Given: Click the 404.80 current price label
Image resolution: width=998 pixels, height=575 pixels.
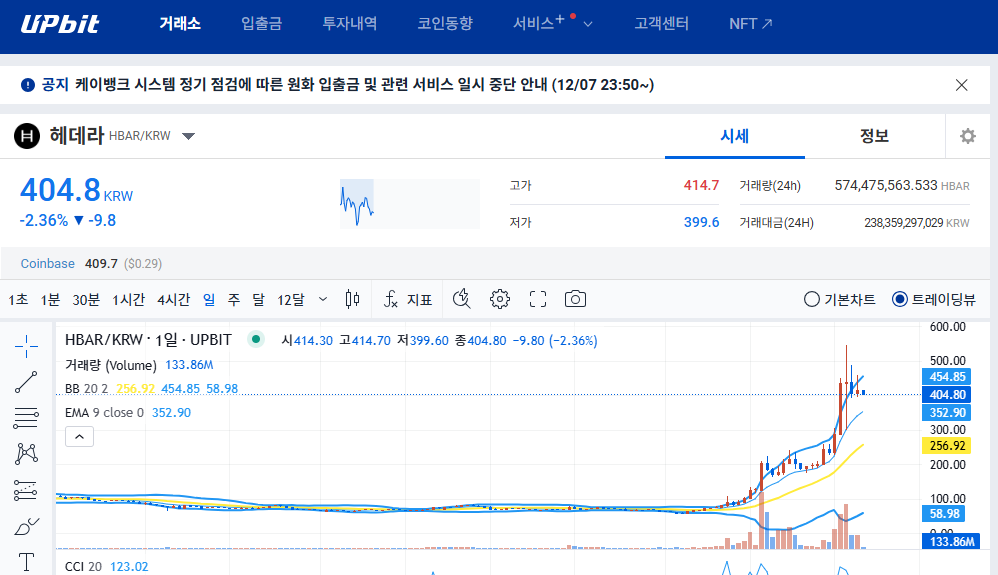Looking at the screenshot, I should pos(947,395).
